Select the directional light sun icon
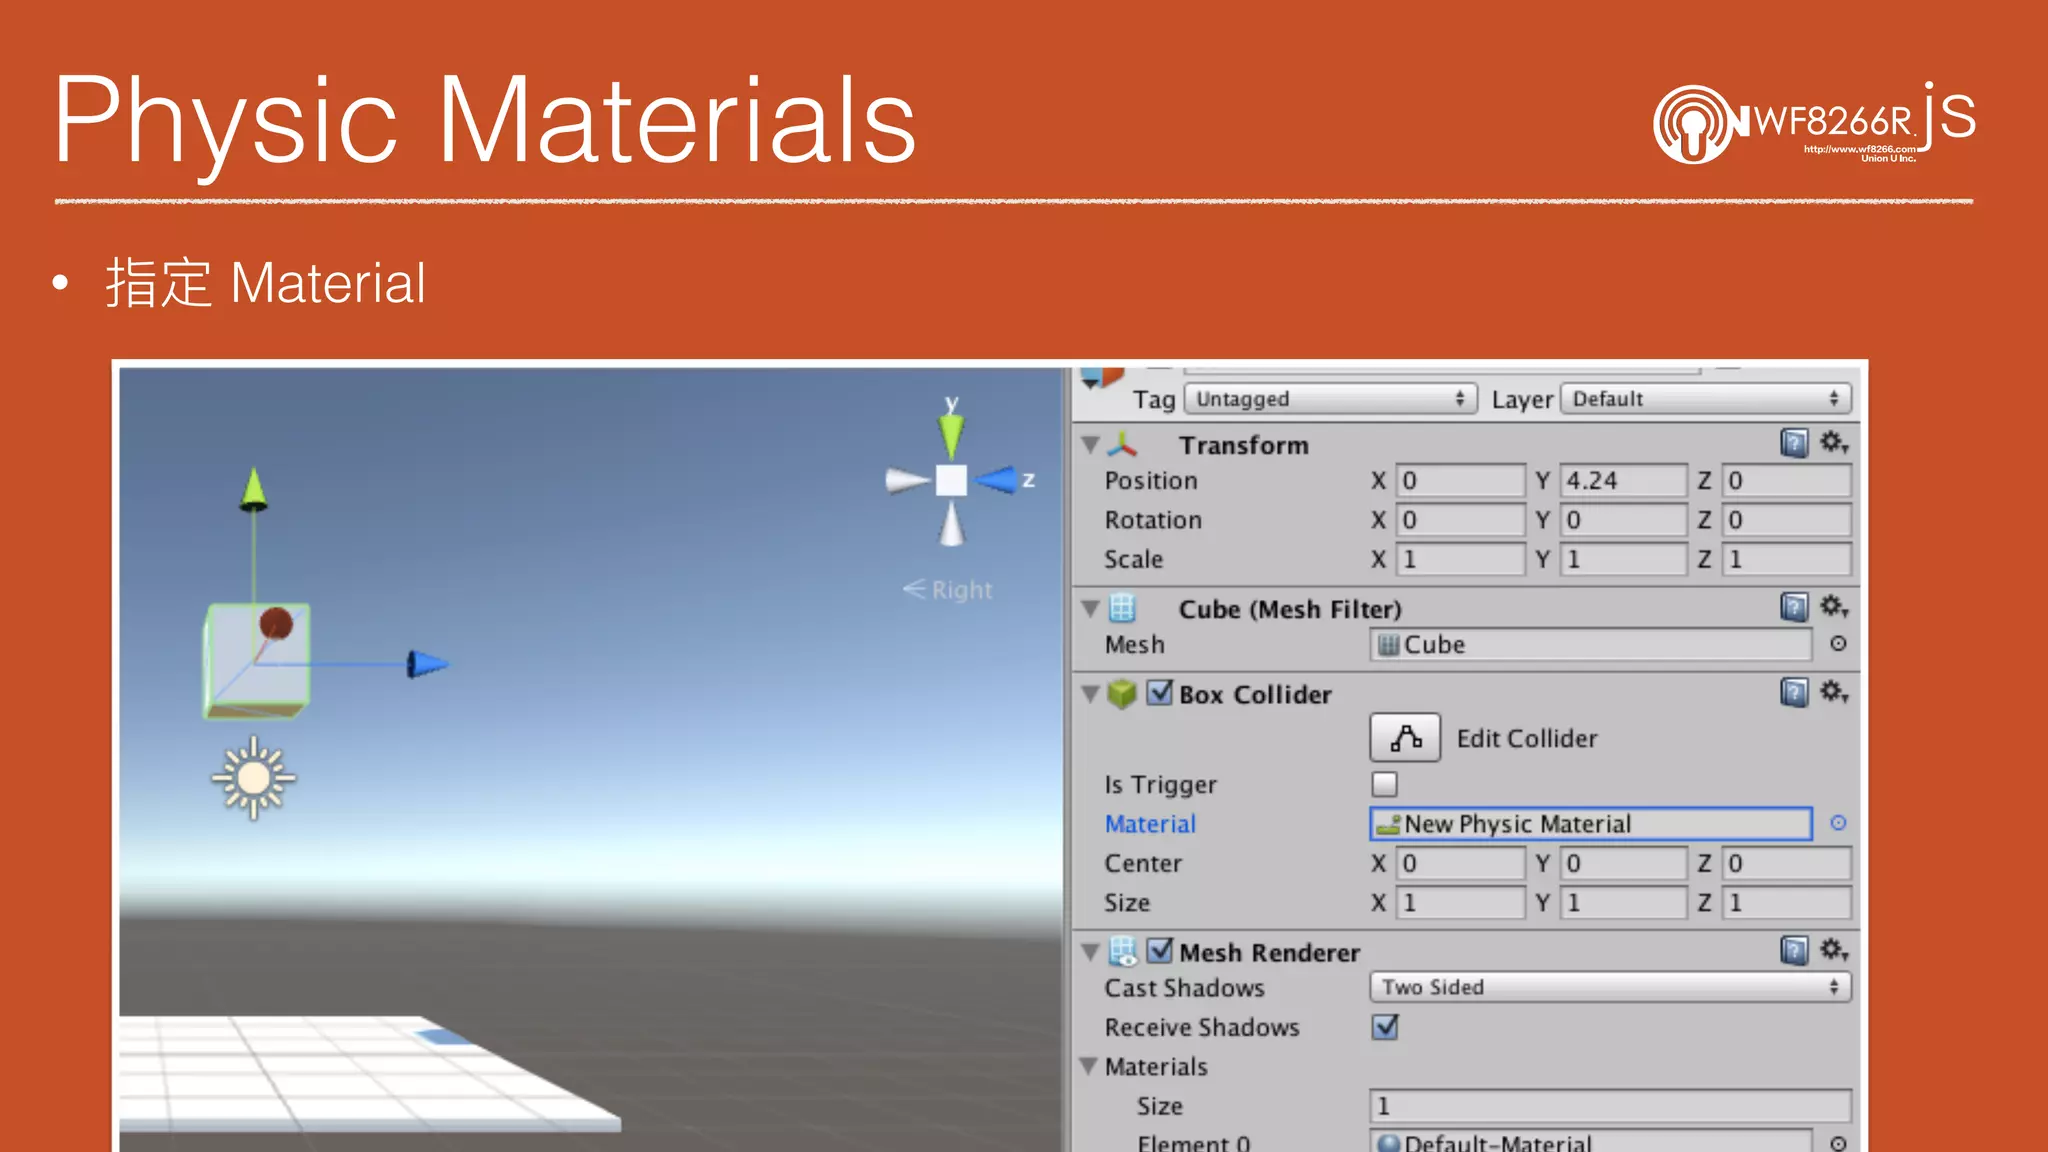 tap(254, 778)
